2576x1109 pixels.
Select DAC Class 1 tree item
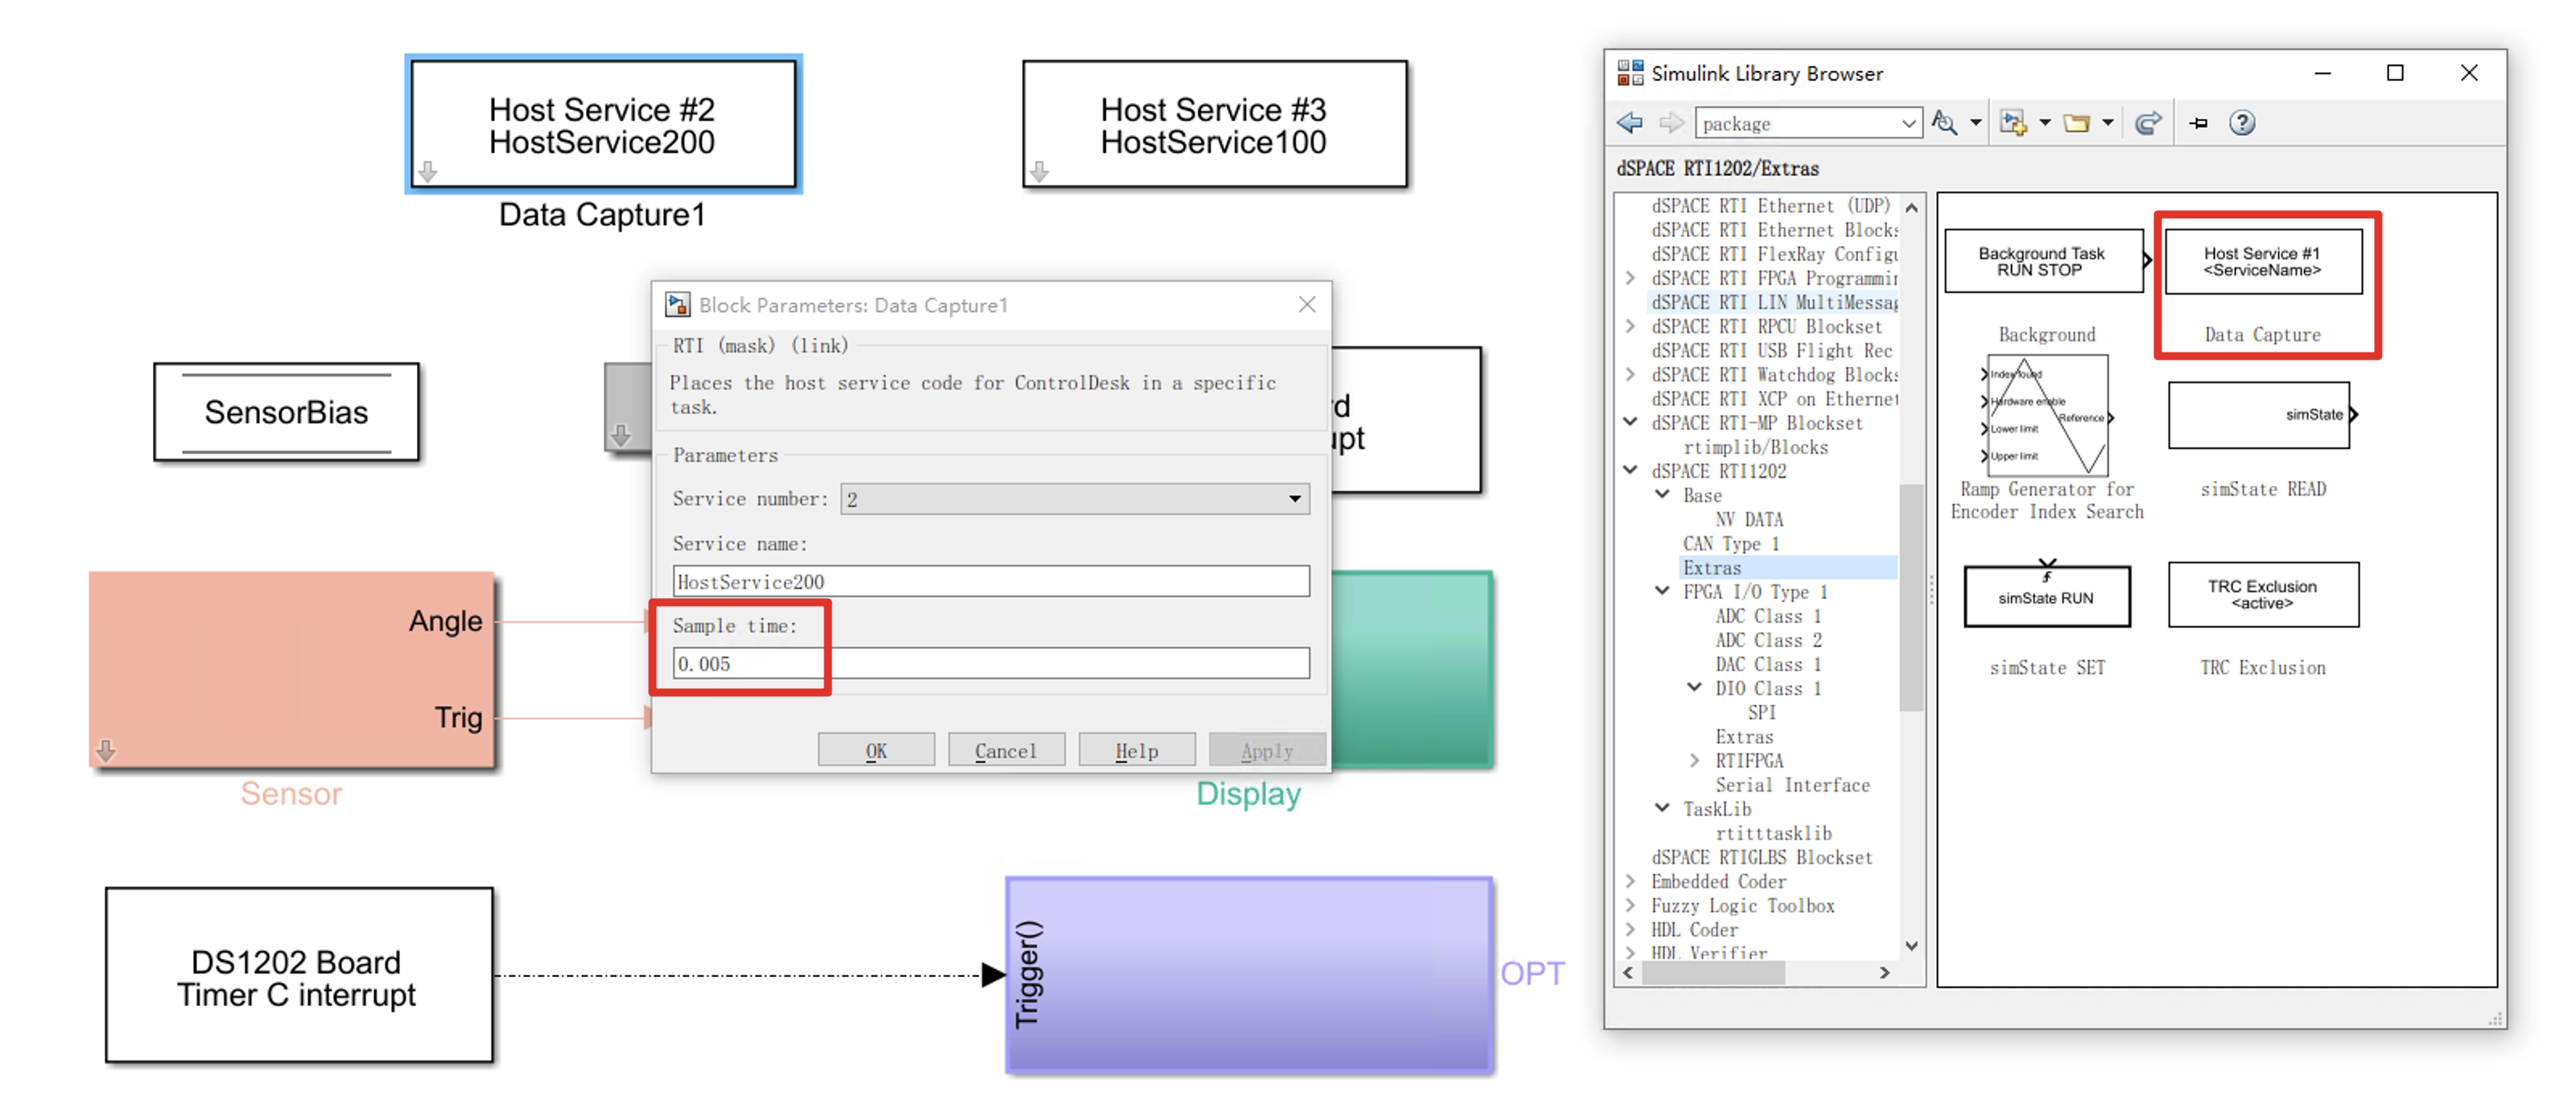pos(1768,664)
